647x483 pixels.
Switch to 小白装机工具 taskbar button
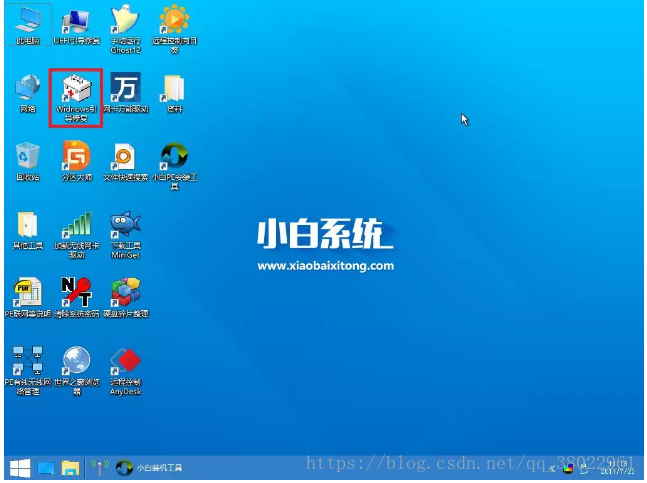coord(149,468)
